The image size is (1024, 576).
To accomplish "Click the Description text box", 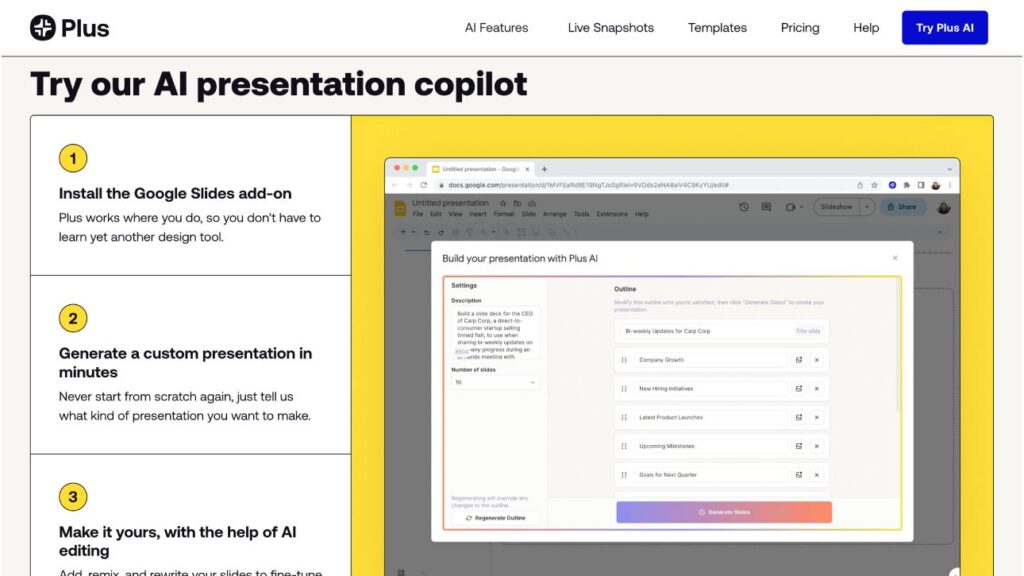I will click(496, 333).
